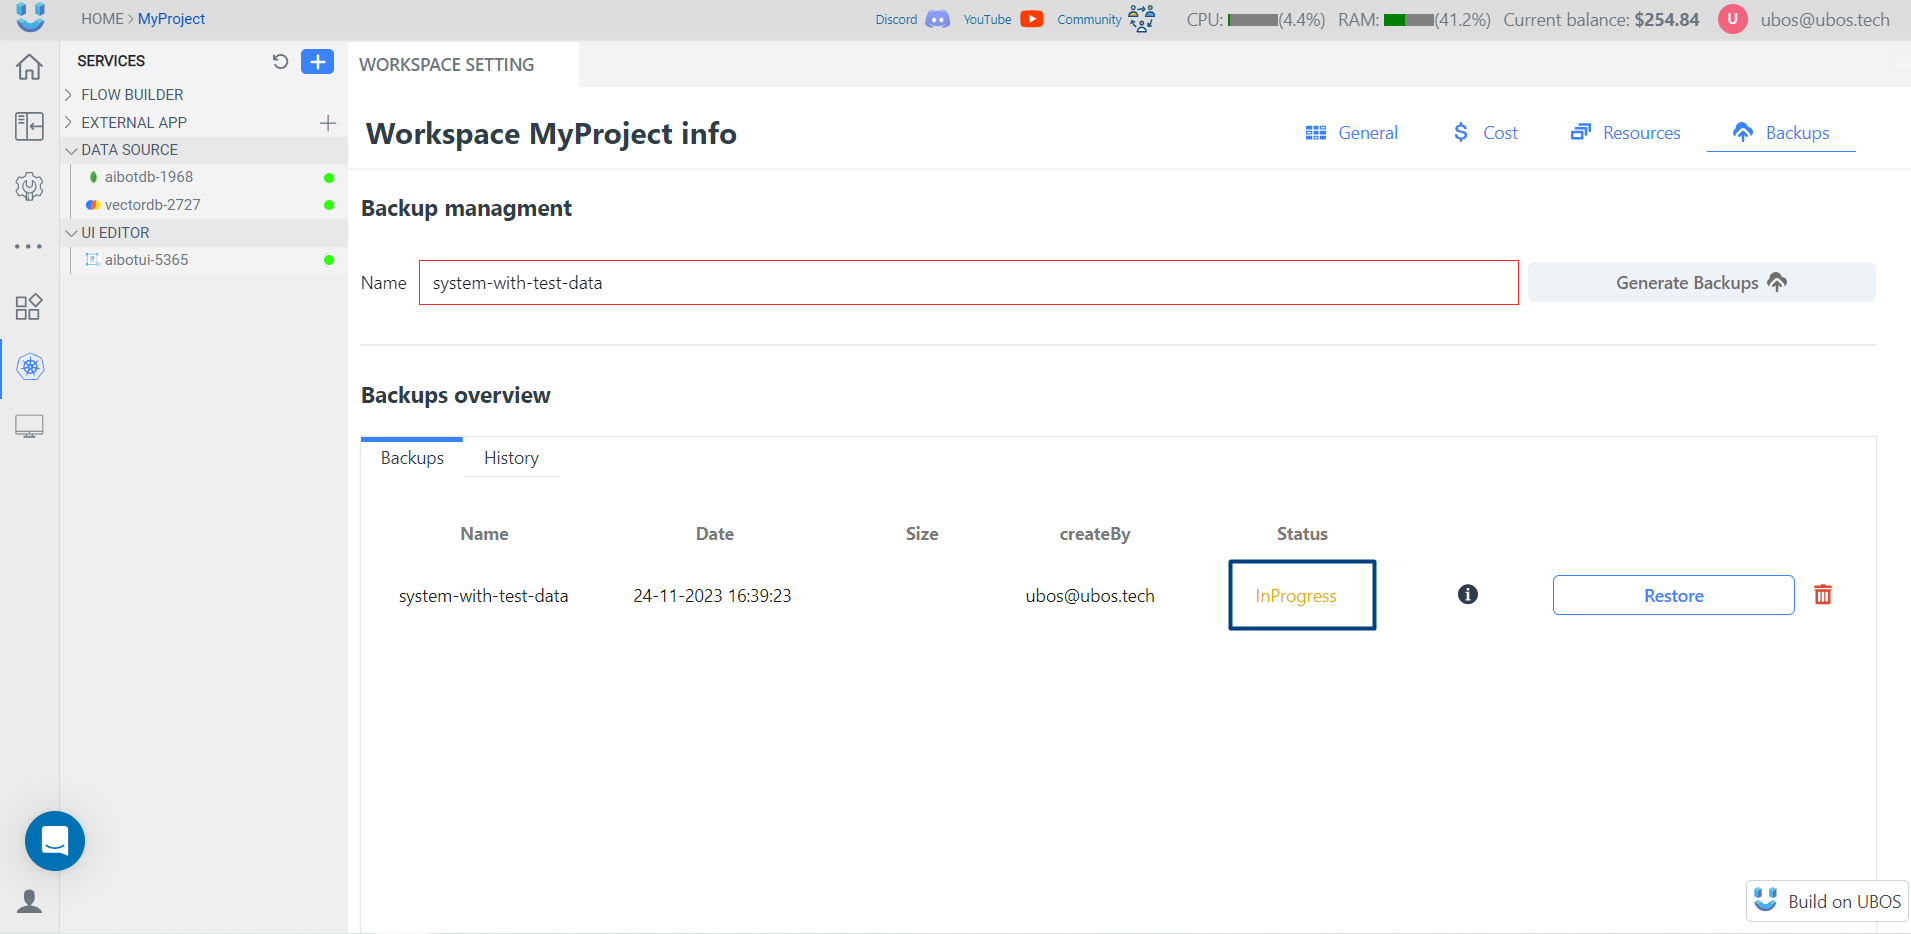Open the YouTube link icon
1911x934 pixels.
click(1032, 19)
